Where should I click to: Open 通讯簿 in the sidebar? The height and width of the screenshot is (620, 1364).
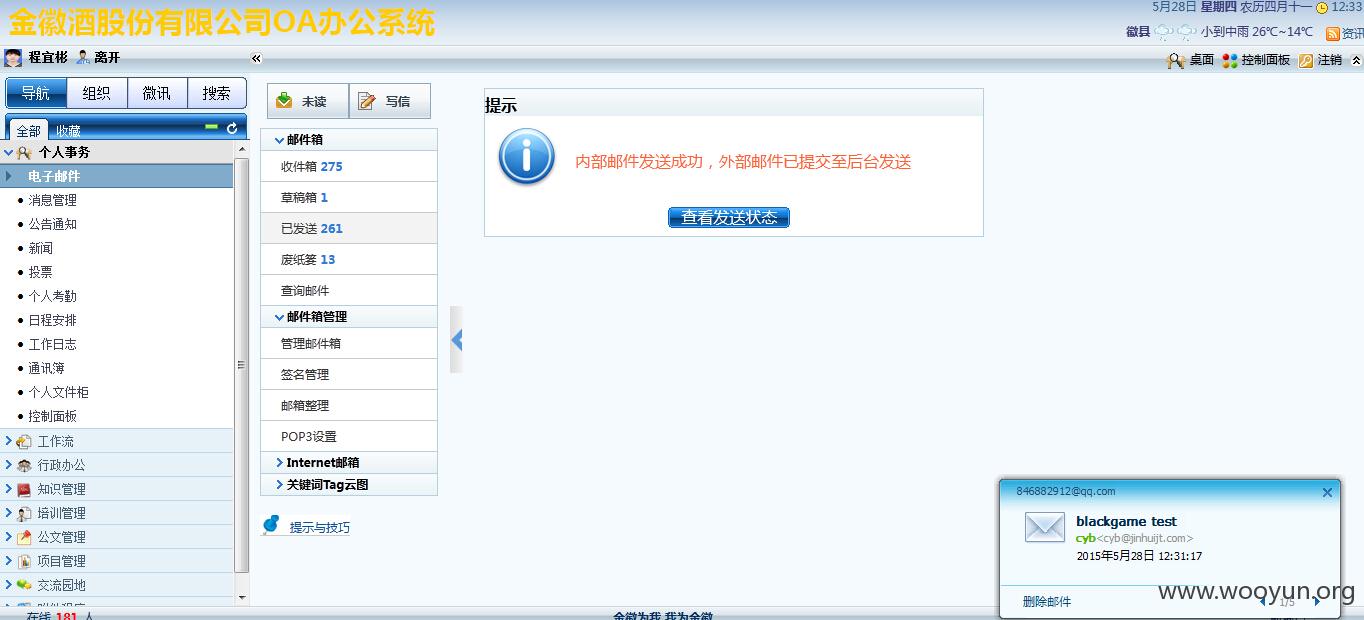[46, 368]
